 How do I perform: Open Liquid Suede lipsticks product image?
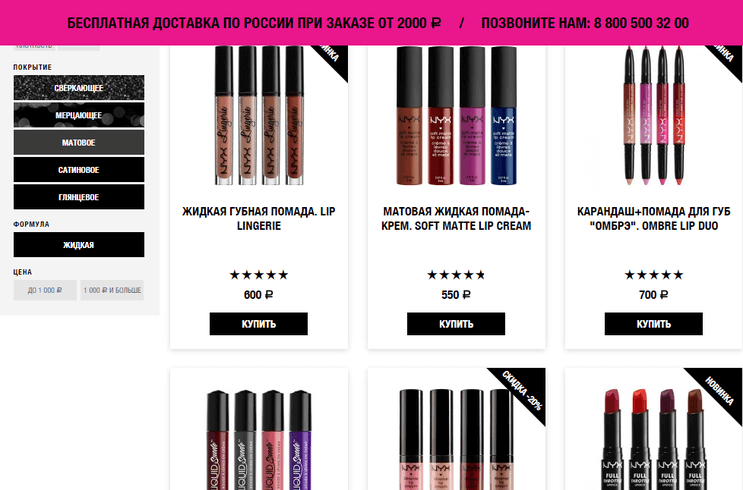click(x=259, y=439)
